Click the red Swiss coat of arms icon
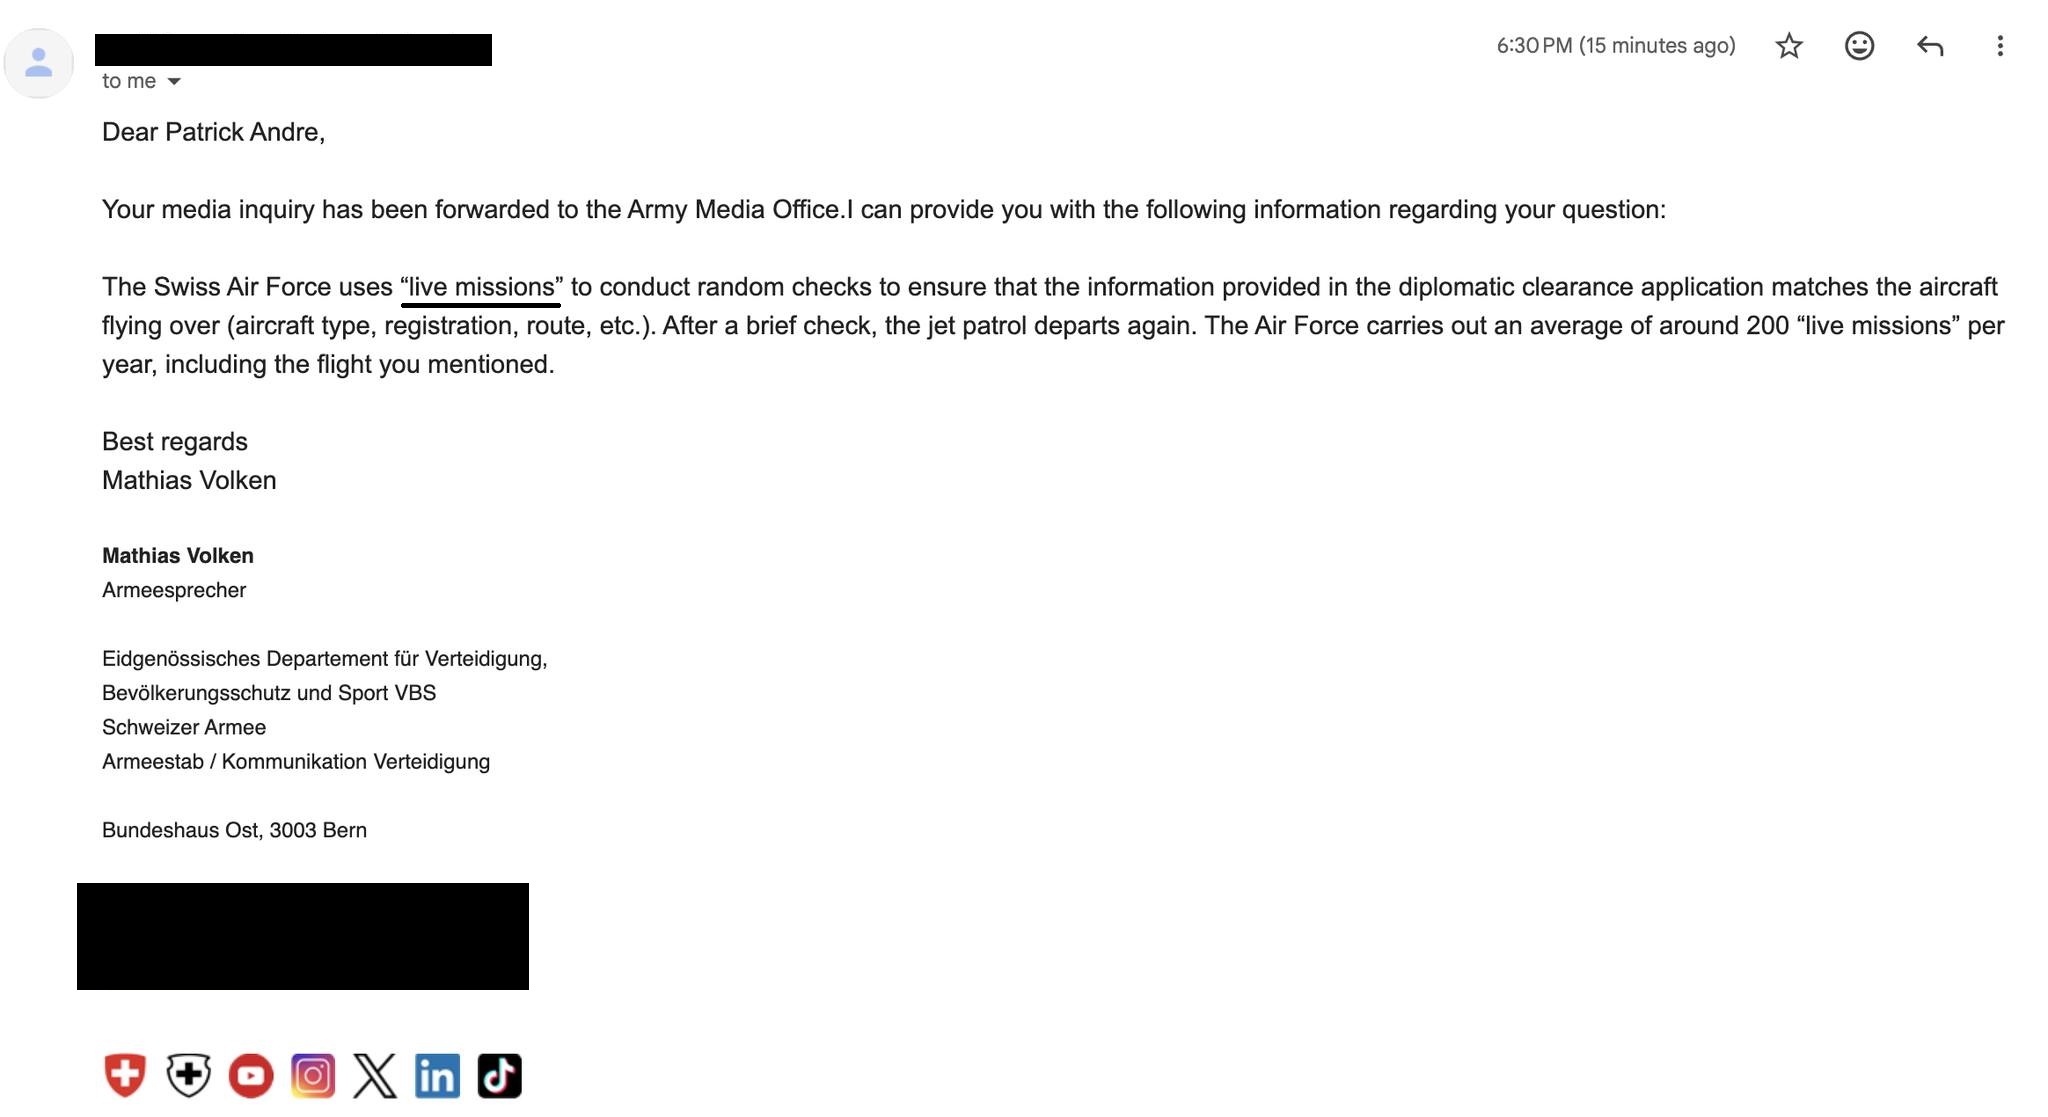Viewport: 2048px width, 1117px height. (125, 1075)
